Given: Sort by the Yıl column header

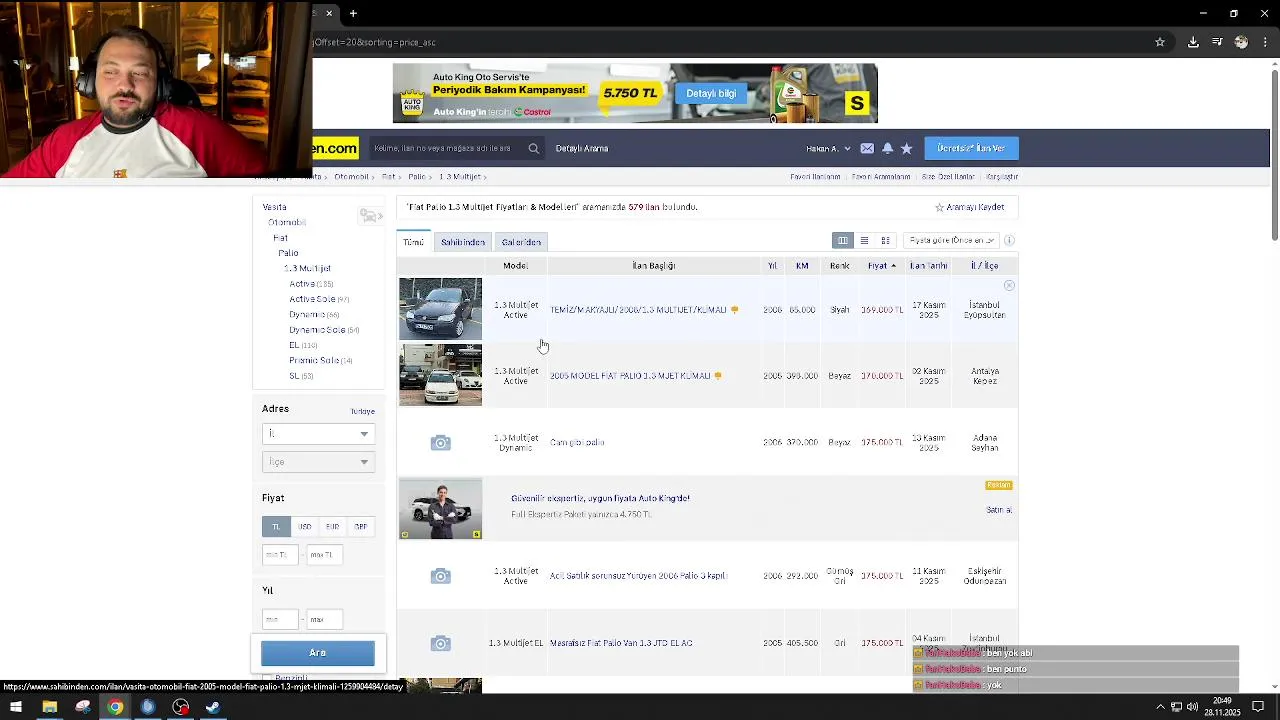Looking at the screenshot, I should tap(772, 266).
